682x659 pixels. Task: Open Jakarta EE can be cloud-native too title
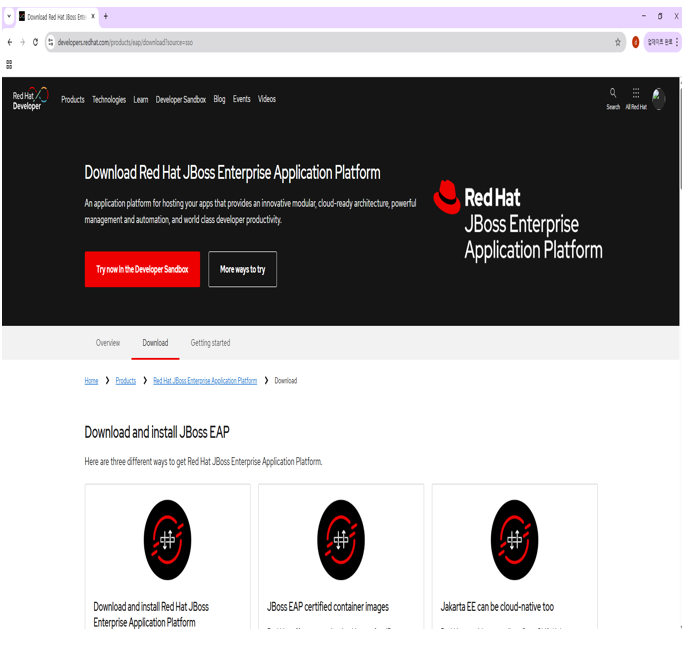click(497, 606)
